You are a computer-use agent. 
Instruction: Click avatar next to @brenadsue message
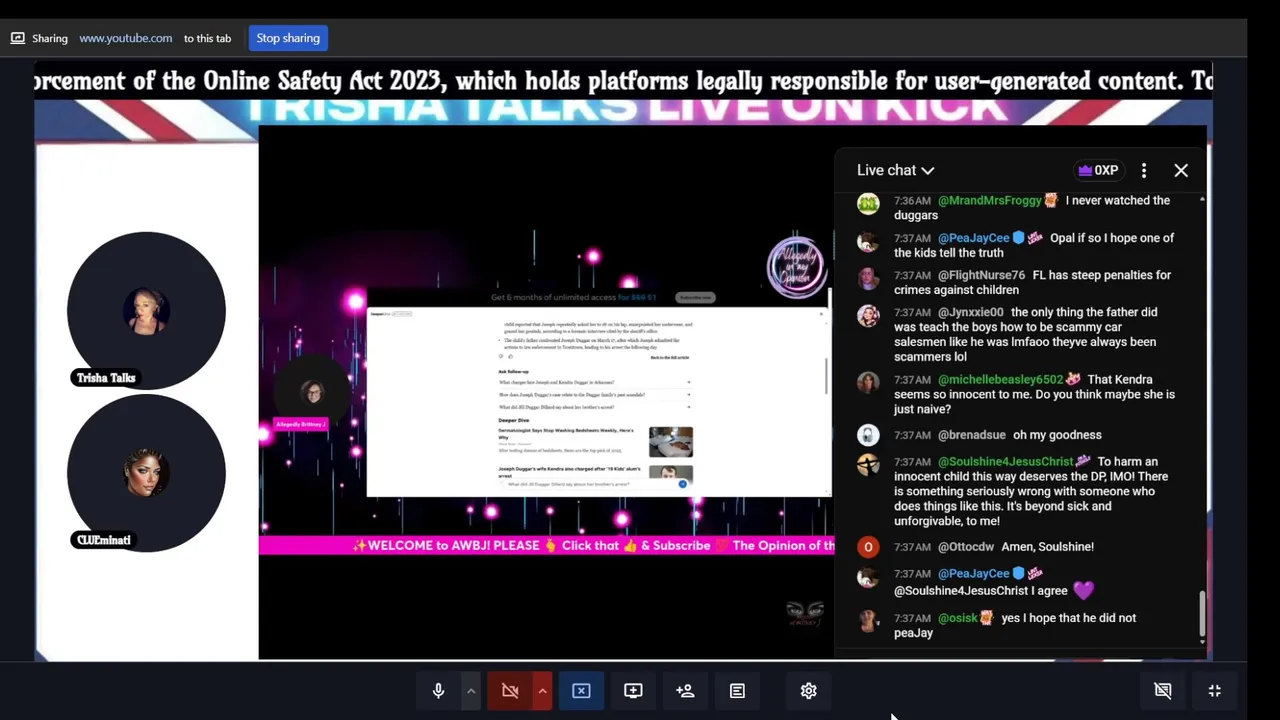click(x=868, y=435)
